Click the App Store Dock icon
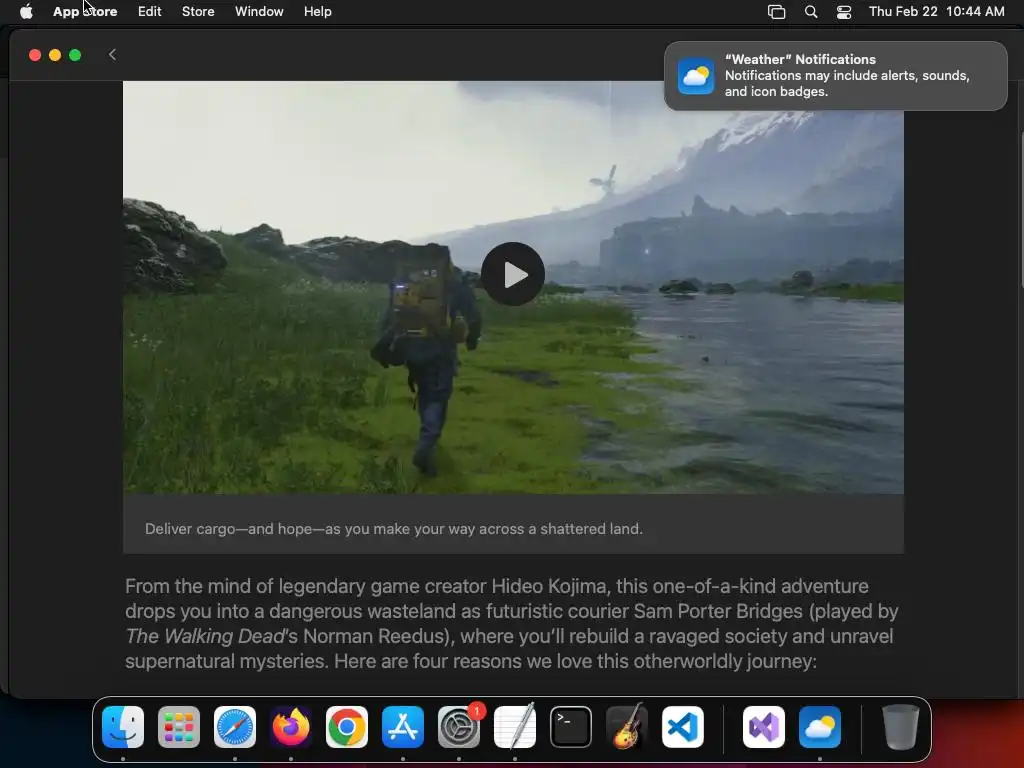The image size is (1024, 768). pyautogui.click(x=403, y=727)
